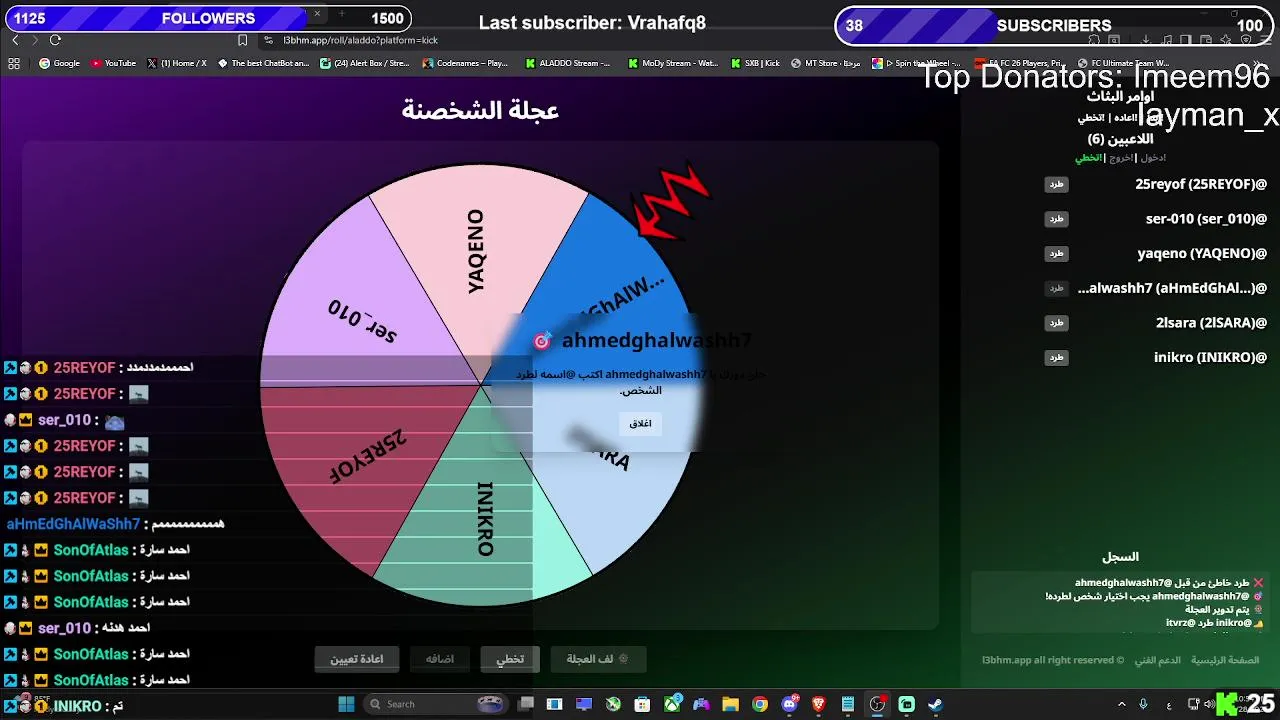The height and width of the screenshot is (720, 1280).
Task: Open Brave browser from taskbar
Action: 818,704
